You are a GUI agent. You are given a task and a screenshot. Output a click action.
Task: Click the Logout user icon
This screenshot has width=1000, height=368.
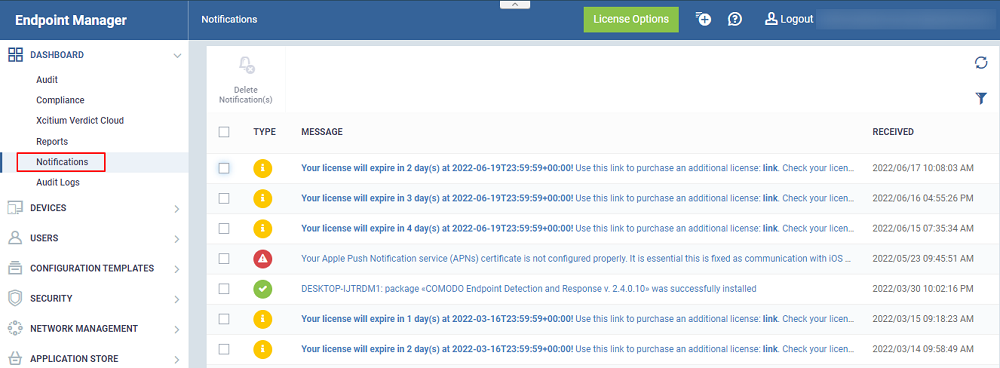[771, 18]
